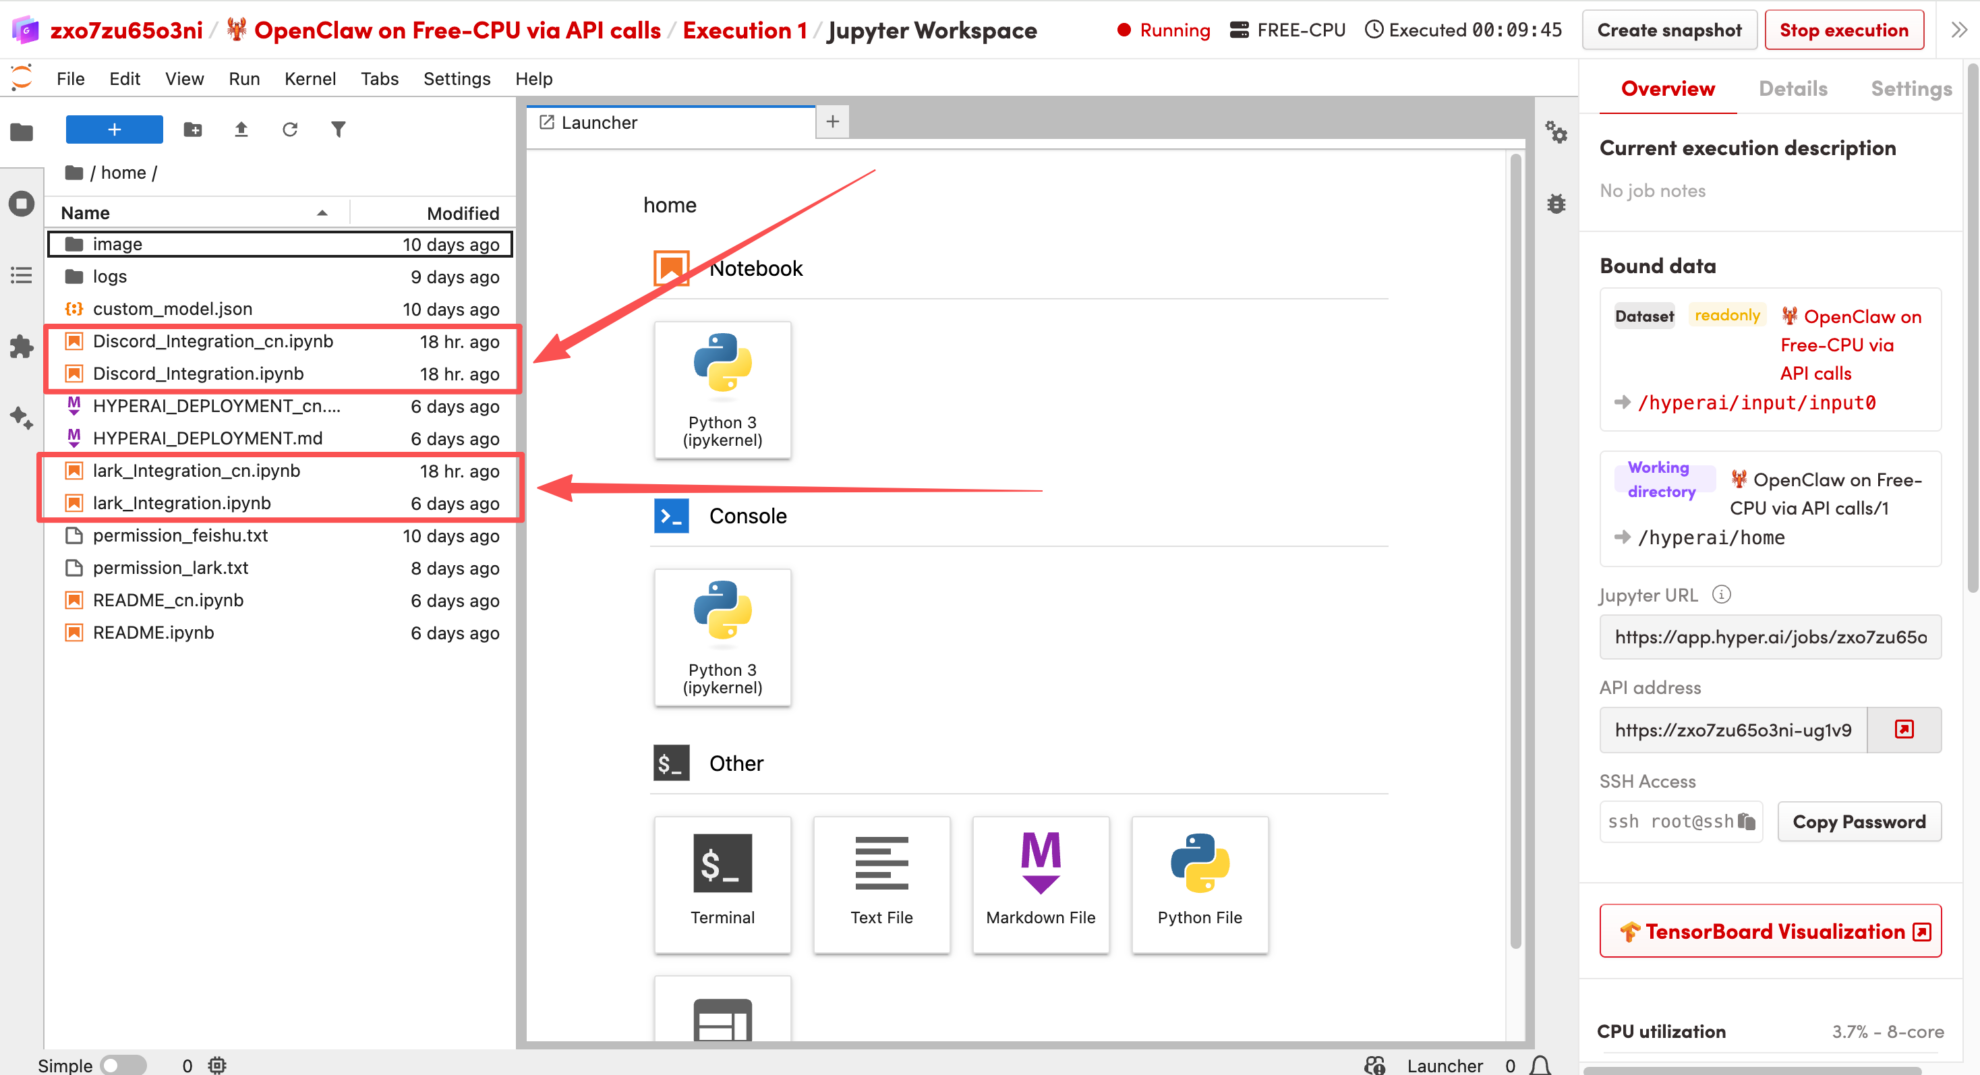Open the property inspector gears icon
This screenshot has width=1980, height=1075.
click(1556, 132)
